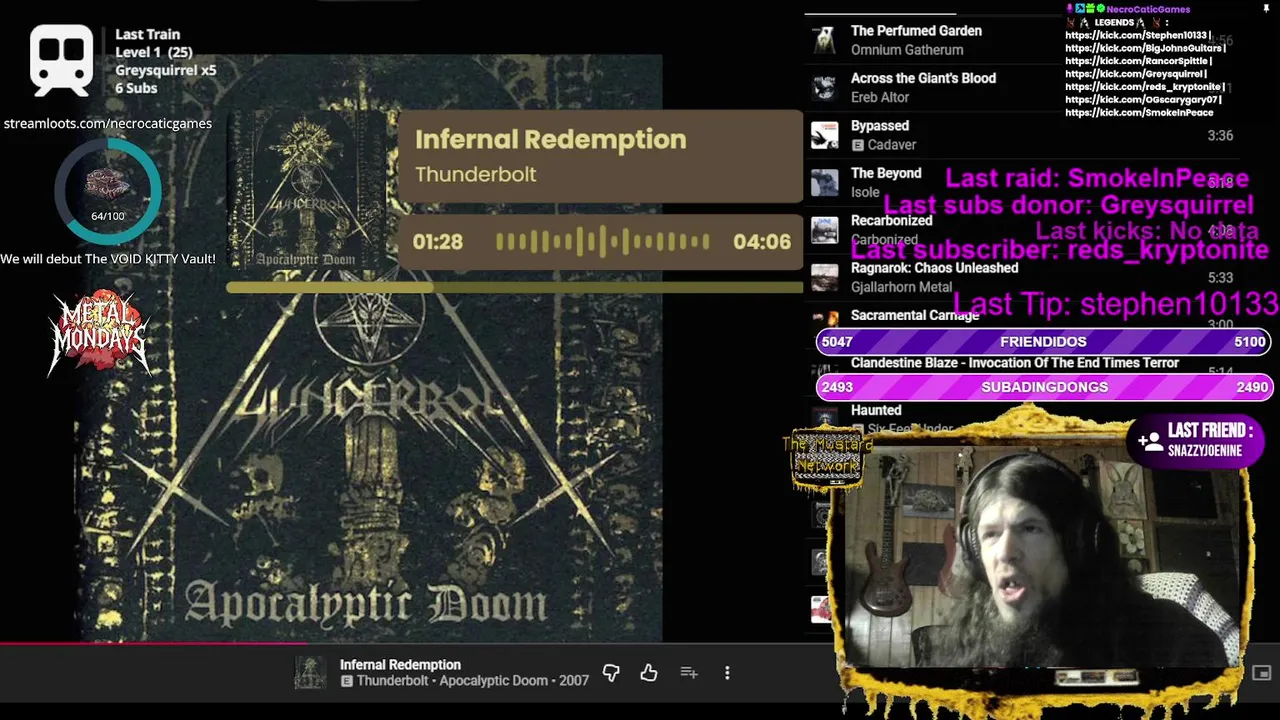Click the VOID KITTY Vault announcement text
Viewport: 1280px width, 720px height.
point(108,259)
